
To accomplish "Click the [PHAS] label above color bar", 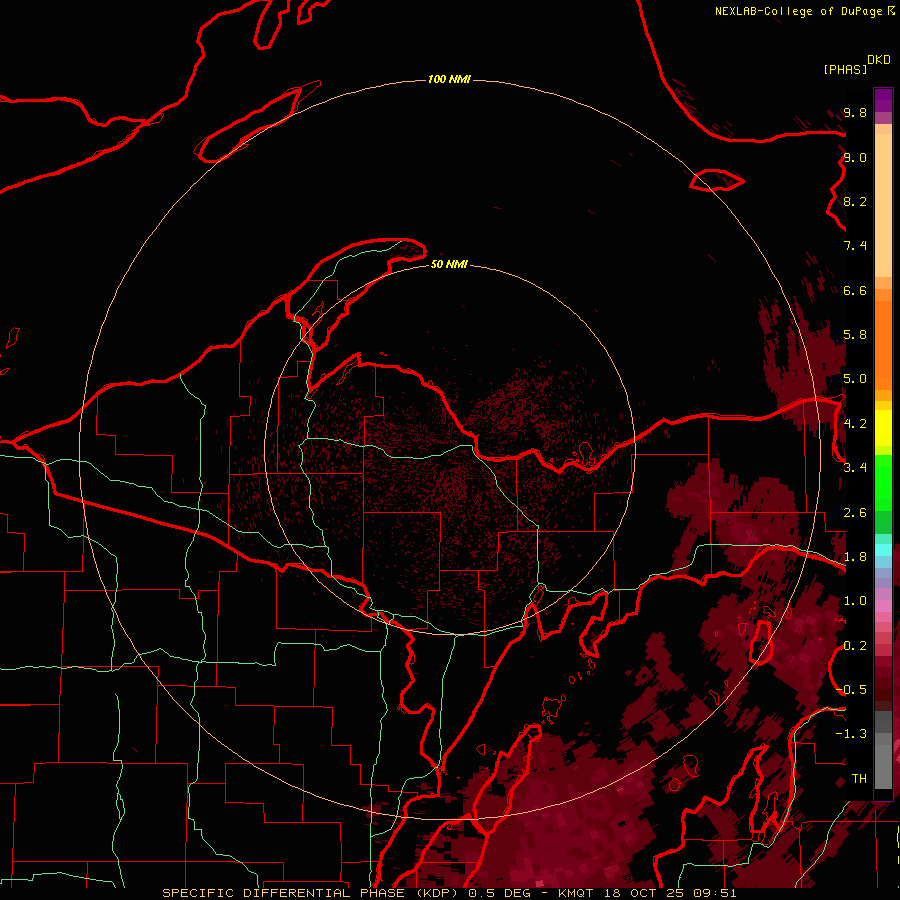I will (x=845, y=69).
